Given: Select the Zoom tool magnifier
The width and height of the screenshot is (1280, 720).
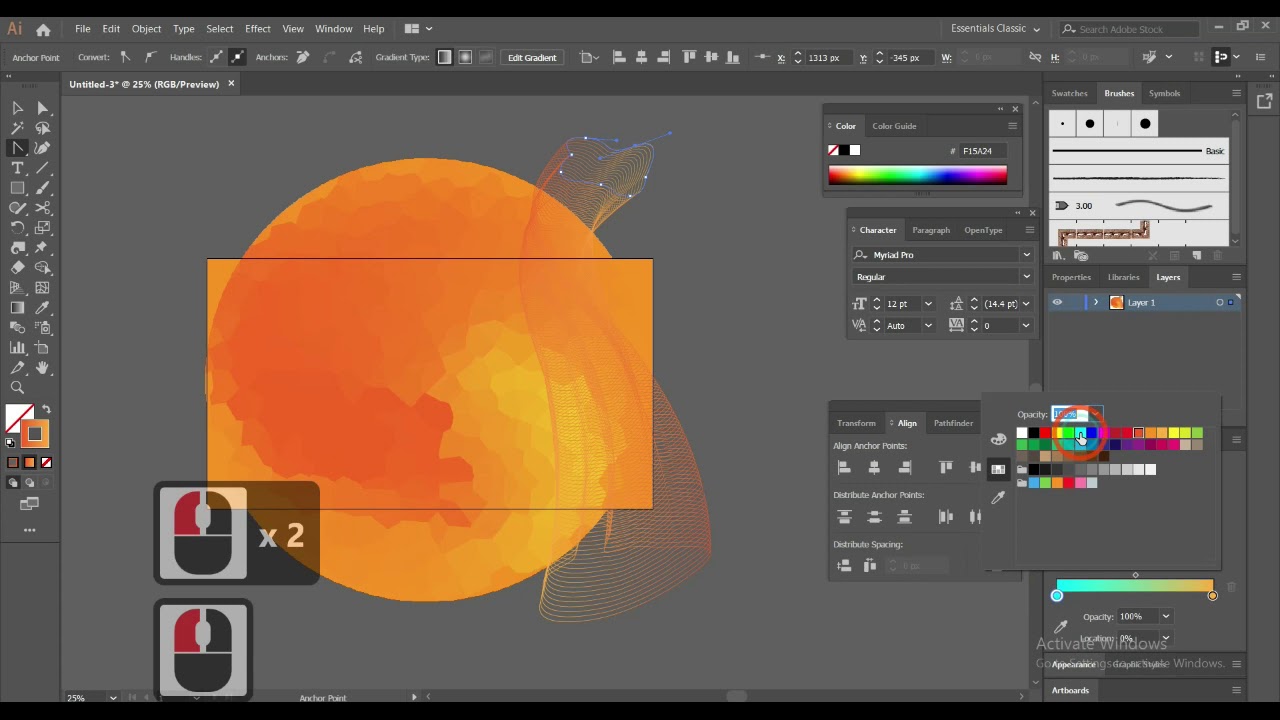Looking at the screenshot, I should pos(18,388).
